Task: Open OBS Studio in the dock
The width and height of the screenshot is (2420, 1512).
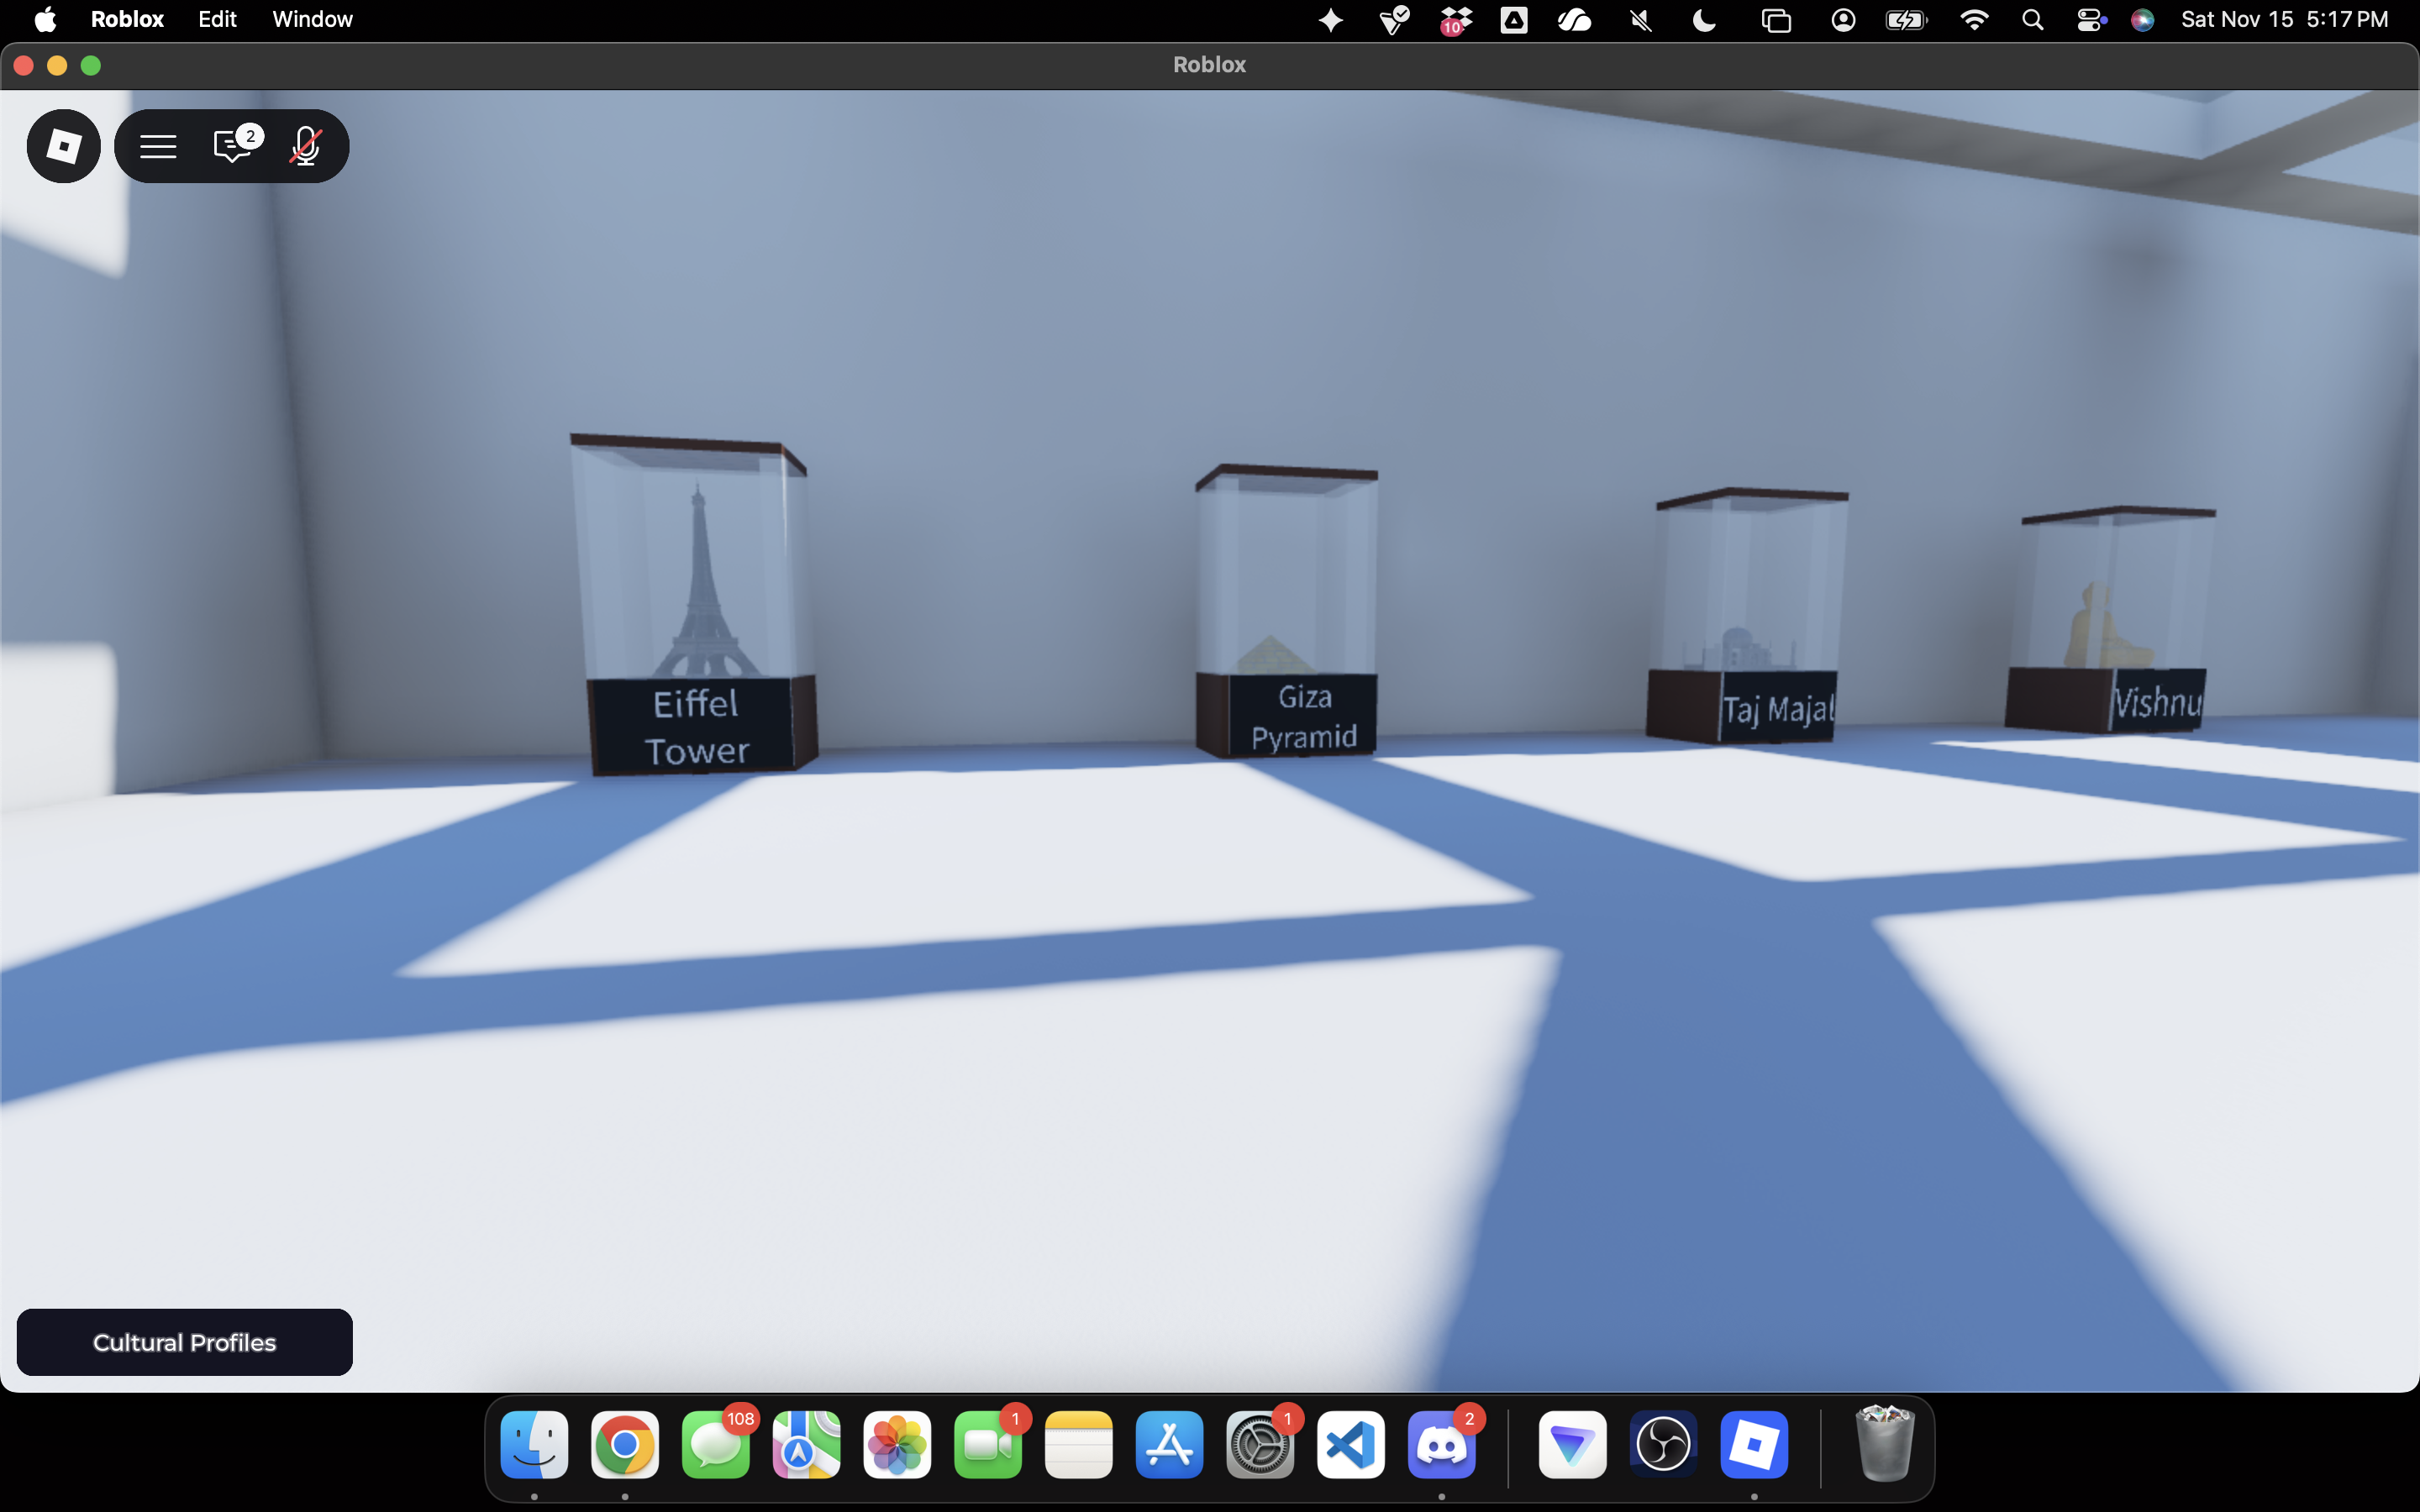Action: [x=1663, y=1445]
